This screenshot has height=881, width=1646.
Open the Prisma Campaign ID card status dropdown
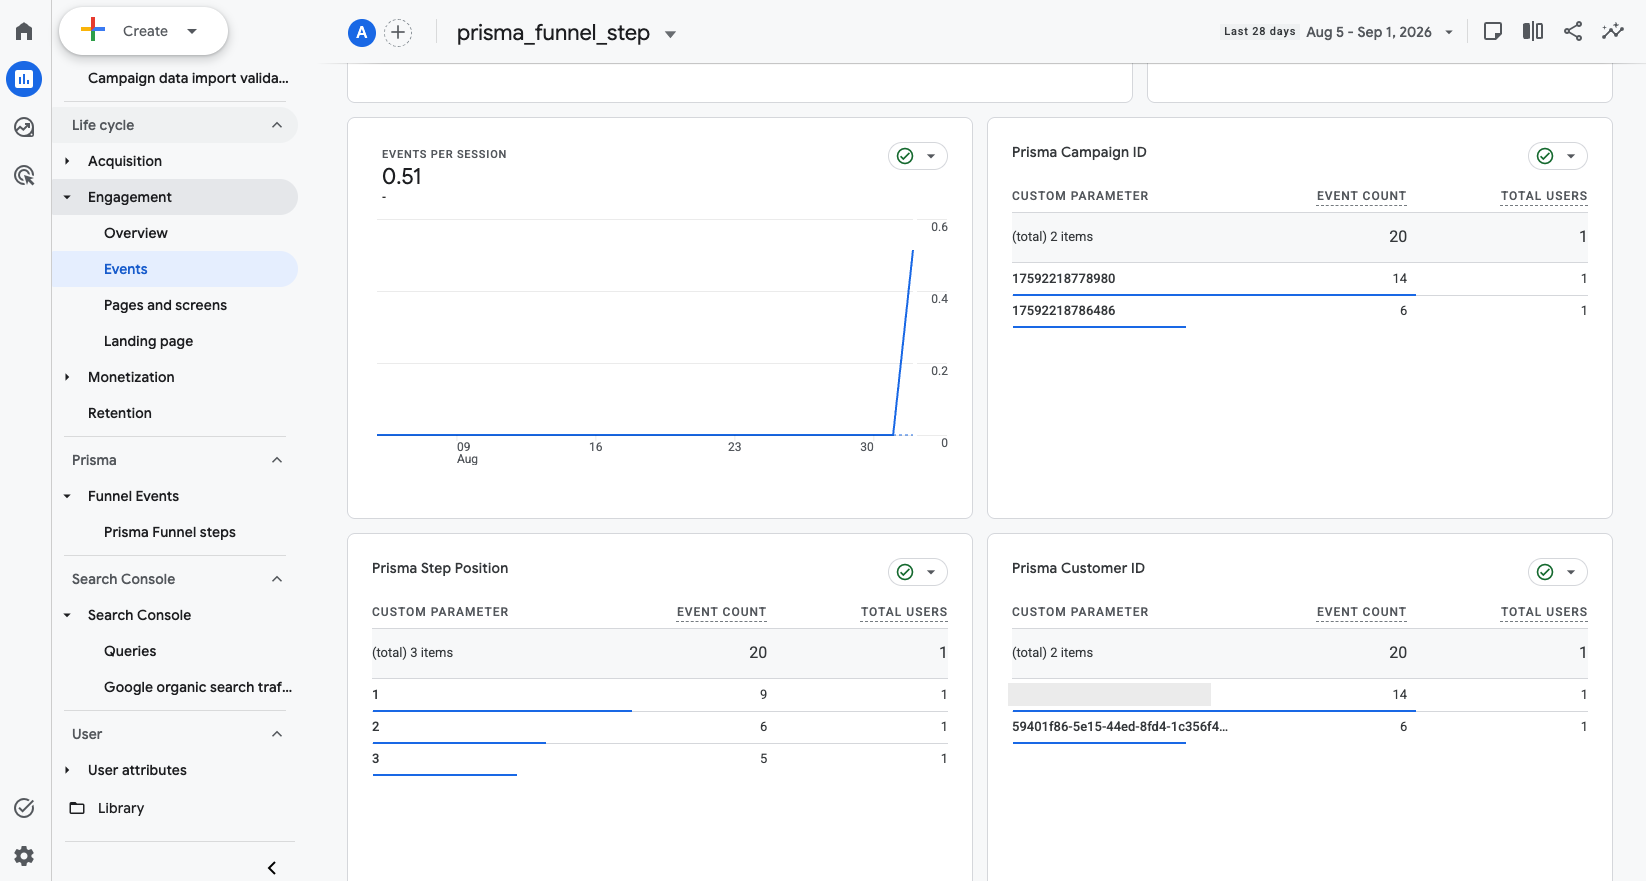[1558, 156]
